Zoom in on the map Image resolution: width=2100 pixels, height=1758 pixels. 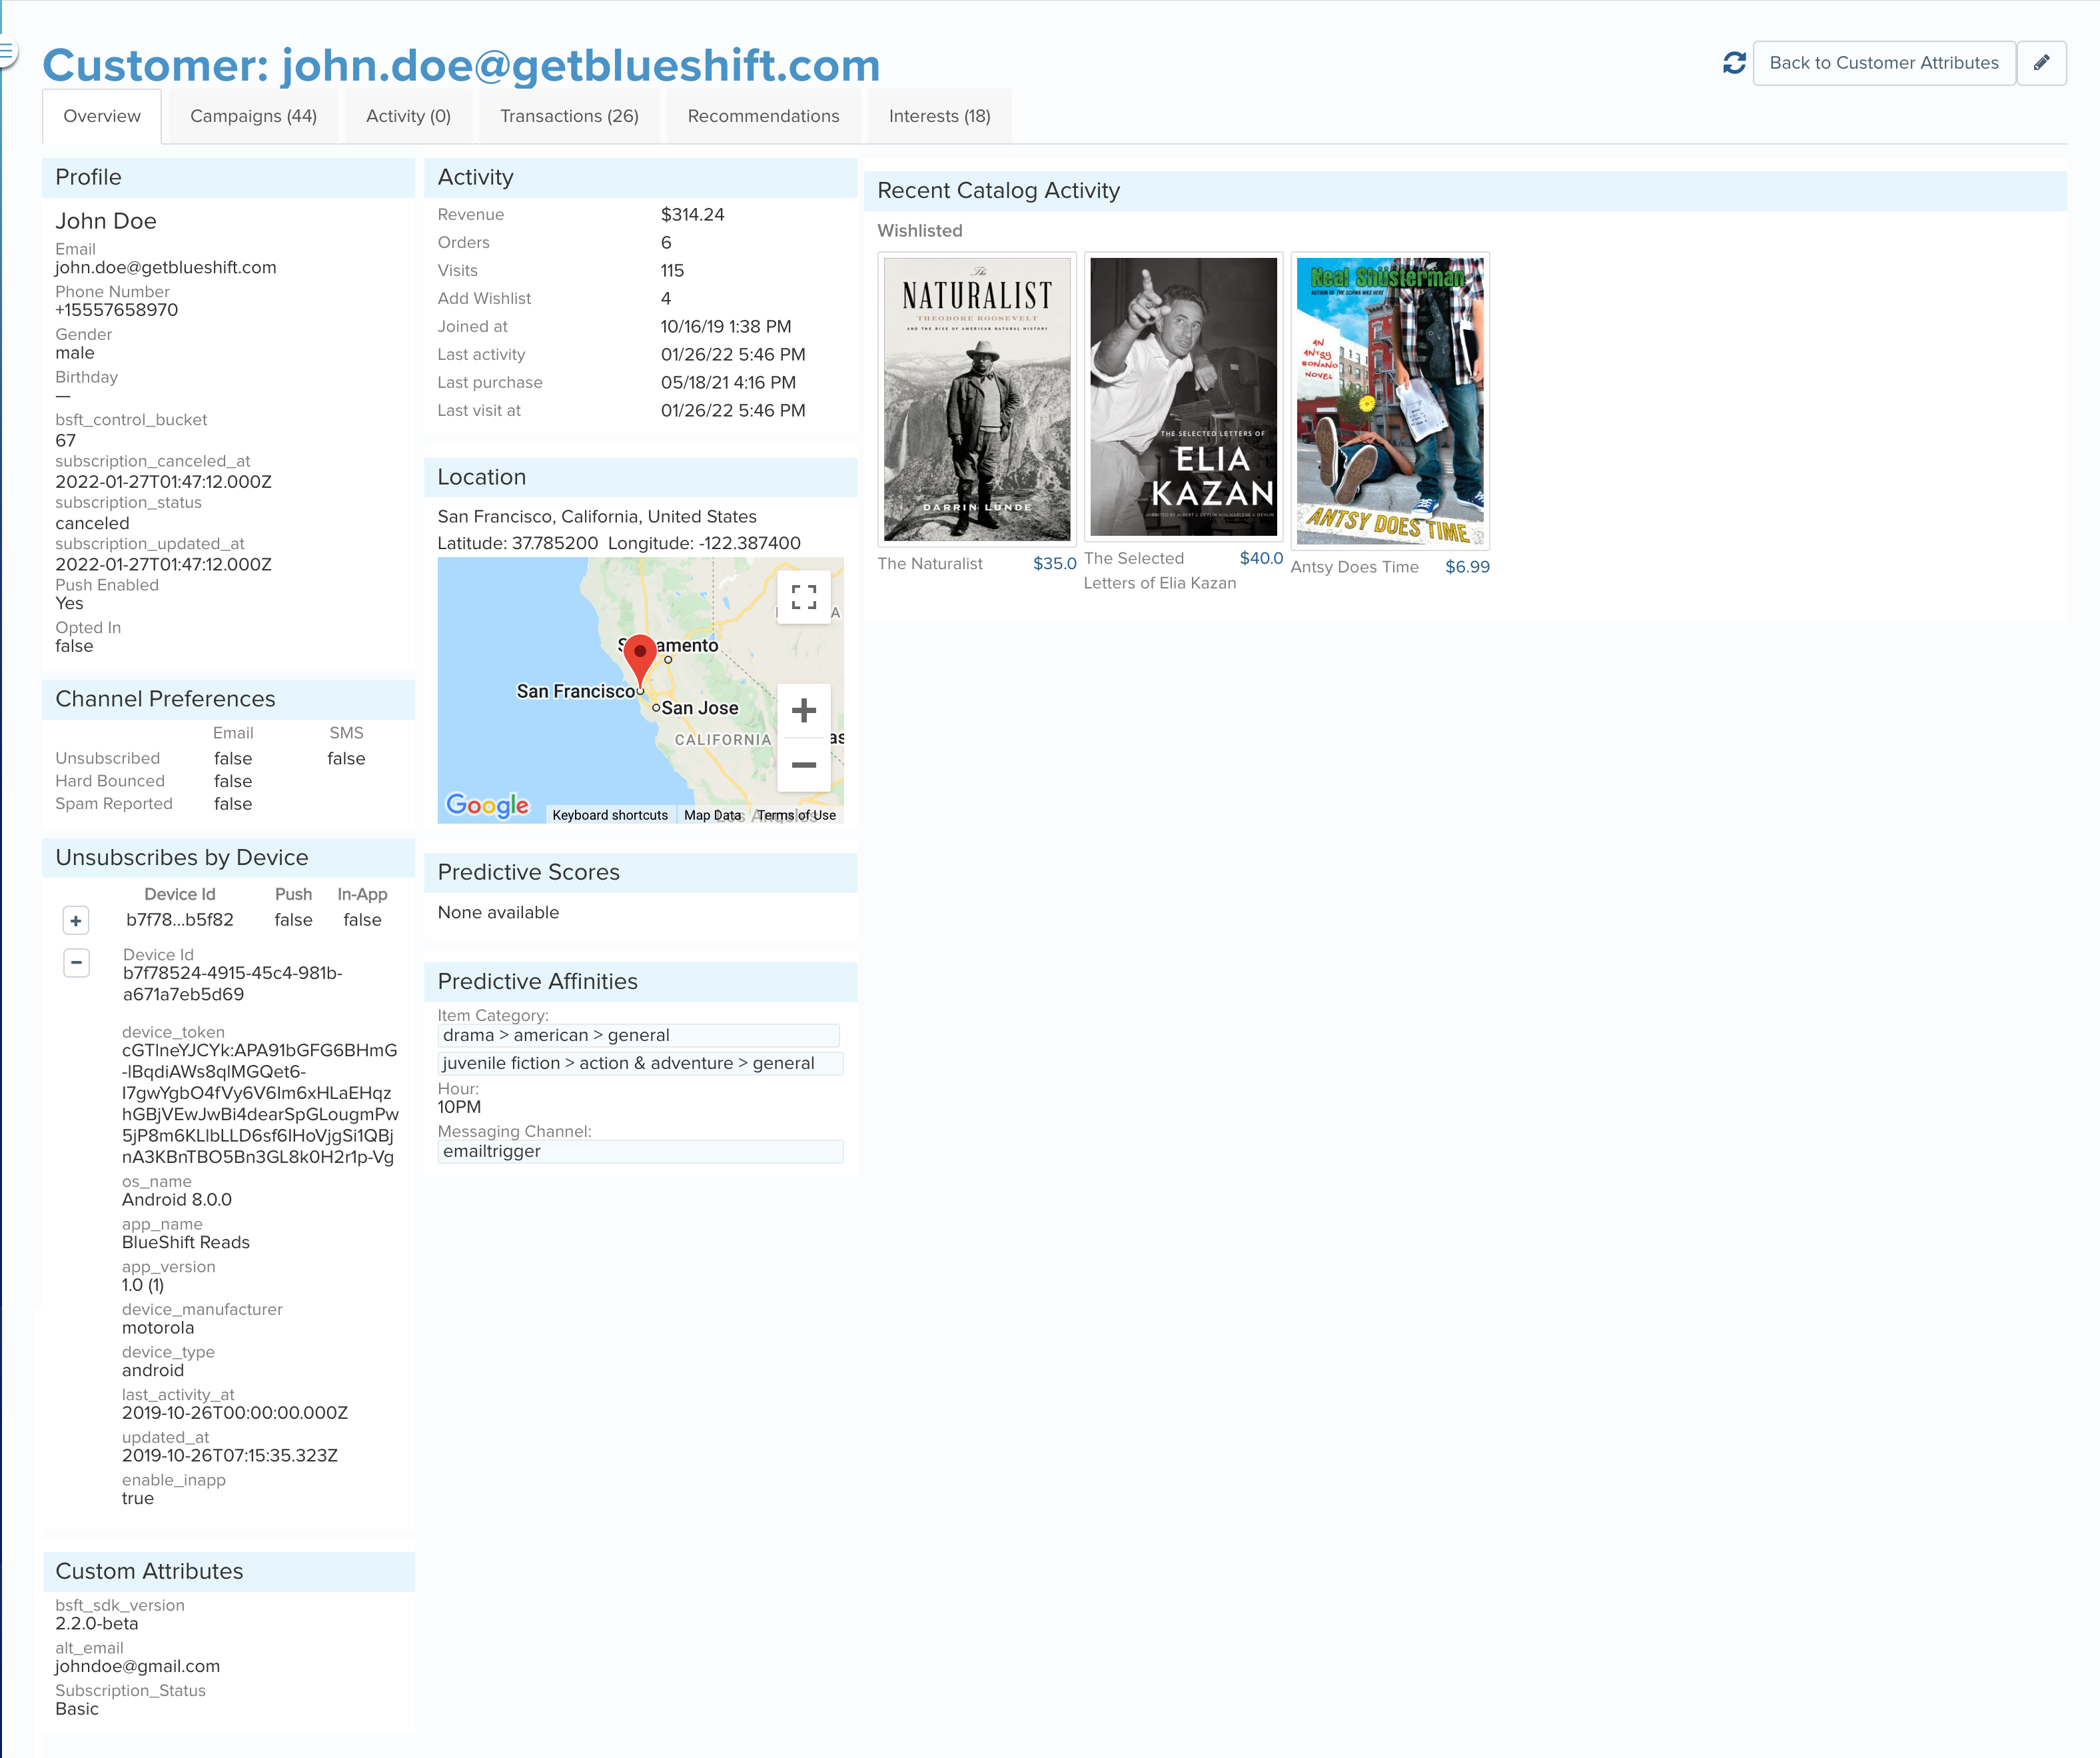803,711
